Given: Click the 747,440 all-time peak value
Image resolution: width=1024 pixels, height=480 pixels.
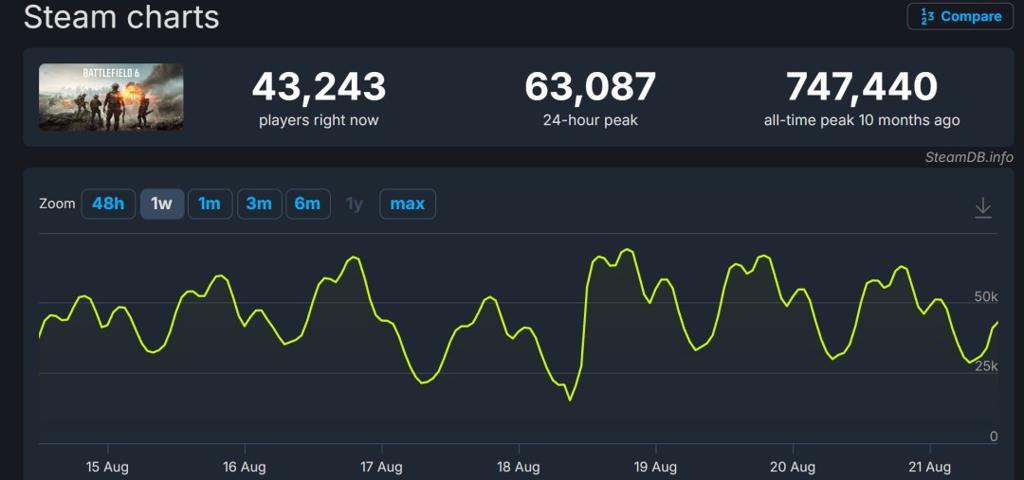Looking at the screenshot, I should coord(862,87).
